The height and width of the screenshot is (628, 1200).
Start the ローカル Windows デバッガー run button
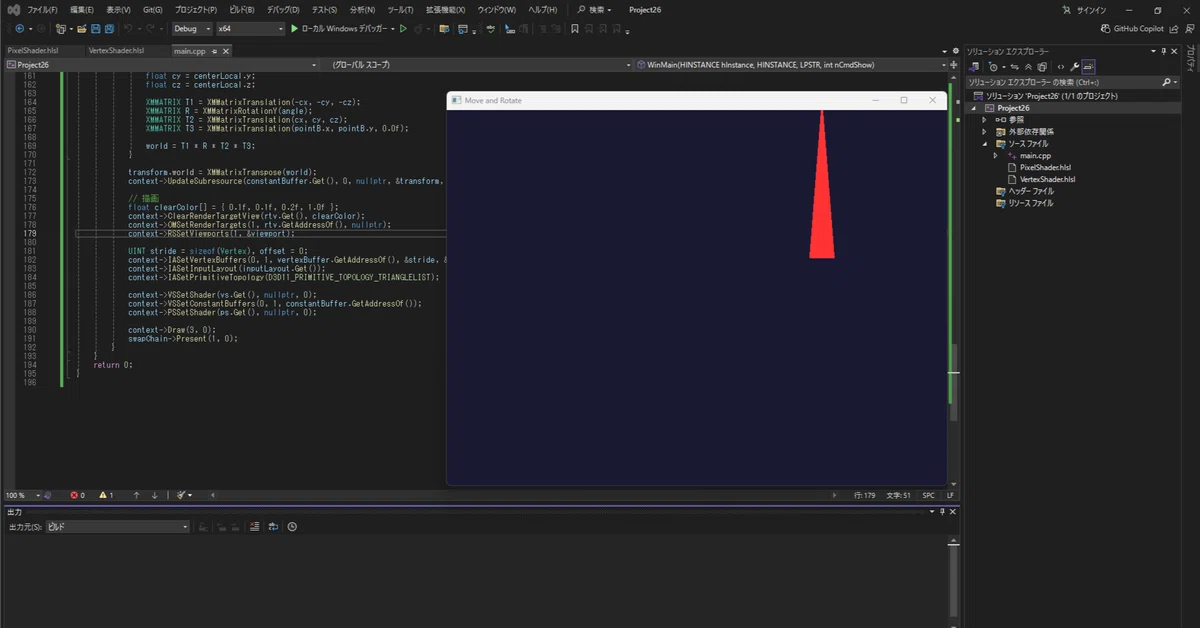(339, 29)
